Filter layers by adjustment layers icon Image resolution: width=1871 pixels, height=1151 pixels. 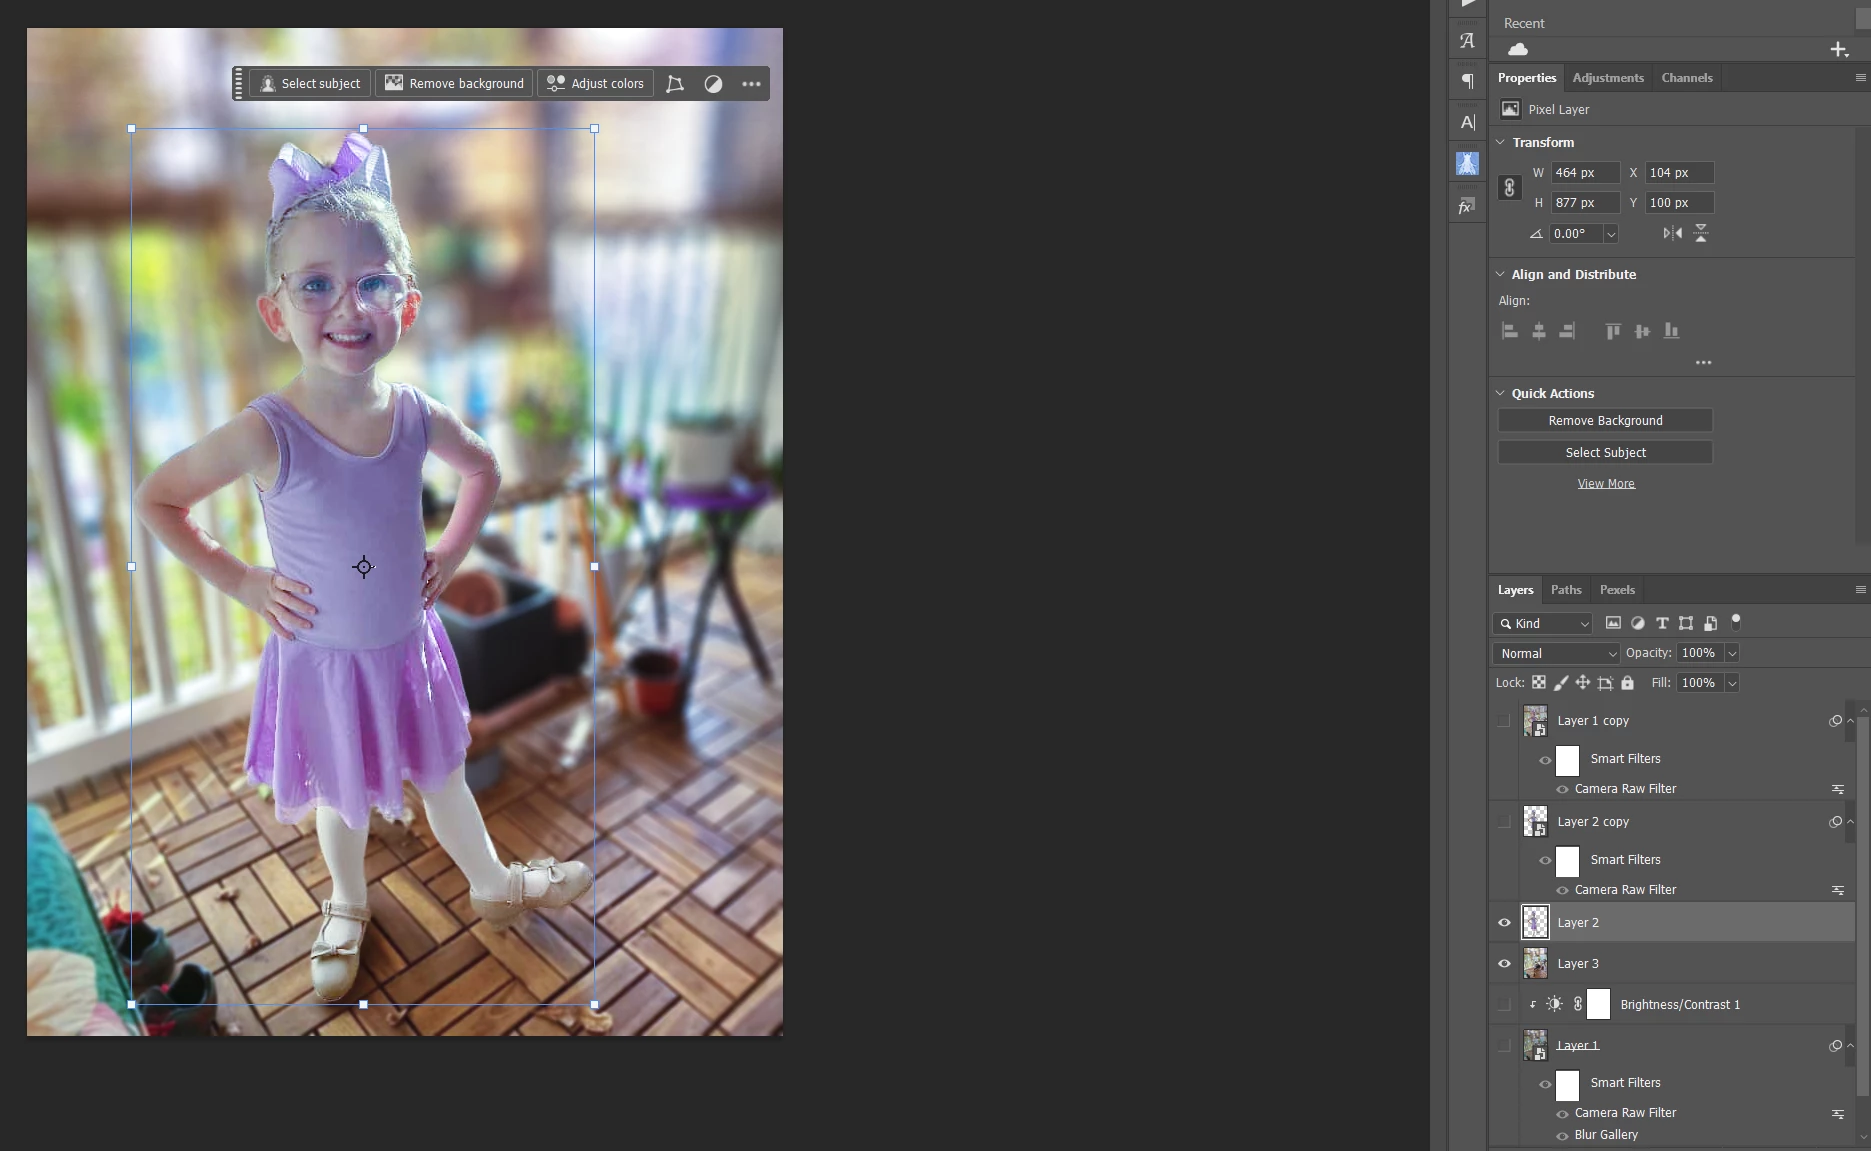(x=1638, y=623)
